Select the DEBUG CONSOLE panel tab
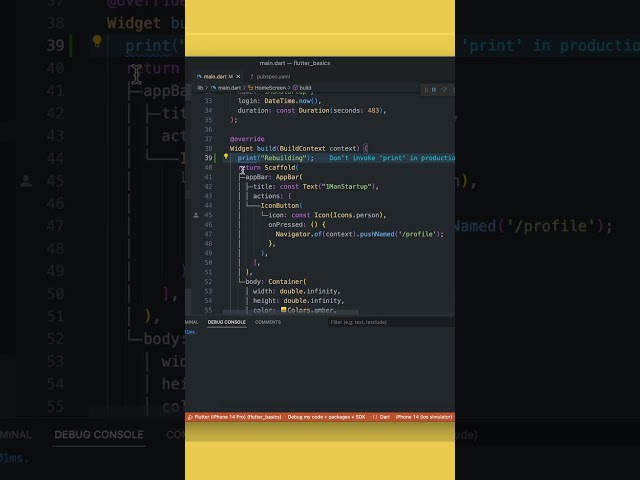The width and height of the screenshot is (640, 480). coord(227,322)
